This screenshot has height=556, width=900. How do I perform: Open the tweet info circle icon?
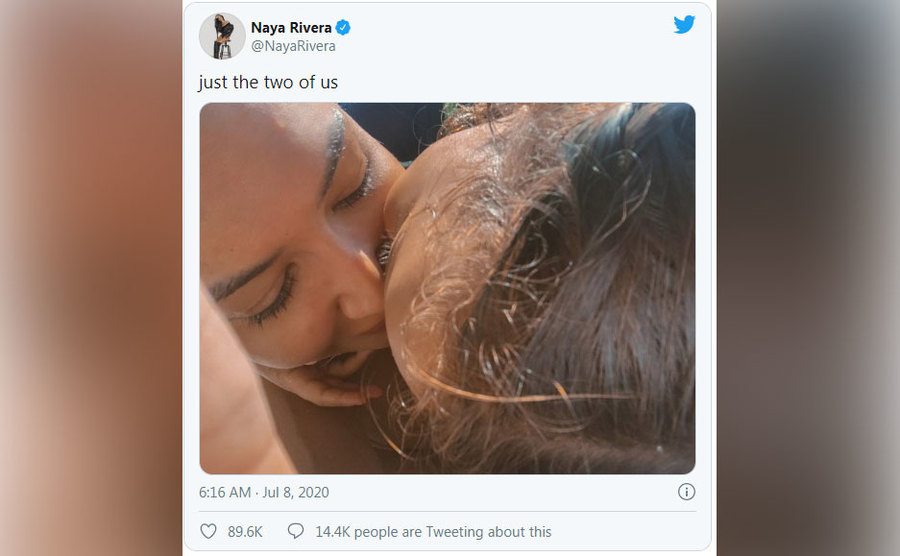pyautogui.click(x=686, y=492)
